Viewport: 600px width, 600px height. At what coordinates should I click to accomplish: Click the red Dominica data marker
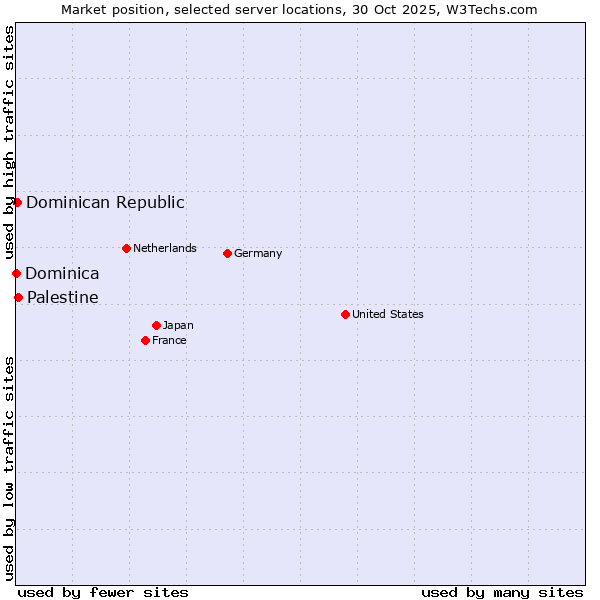pyautogui.click(x=16, y=273)
